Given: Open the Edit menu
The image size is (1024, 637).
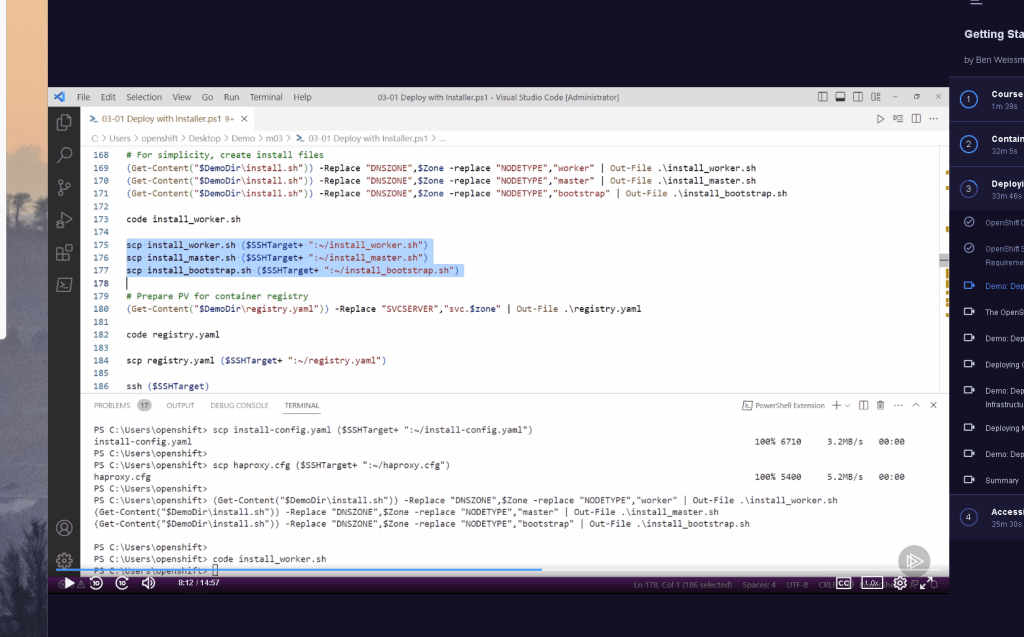Looking at the screenshot, I should (108, 97).
